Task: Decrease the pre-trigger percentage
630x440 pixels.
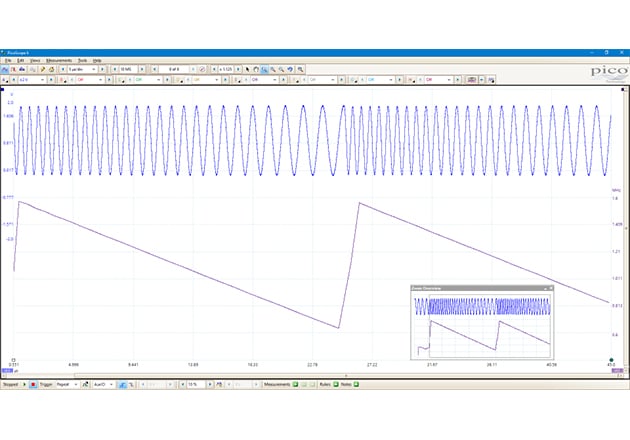Action: pyautogui.click(x=182, y=385)
